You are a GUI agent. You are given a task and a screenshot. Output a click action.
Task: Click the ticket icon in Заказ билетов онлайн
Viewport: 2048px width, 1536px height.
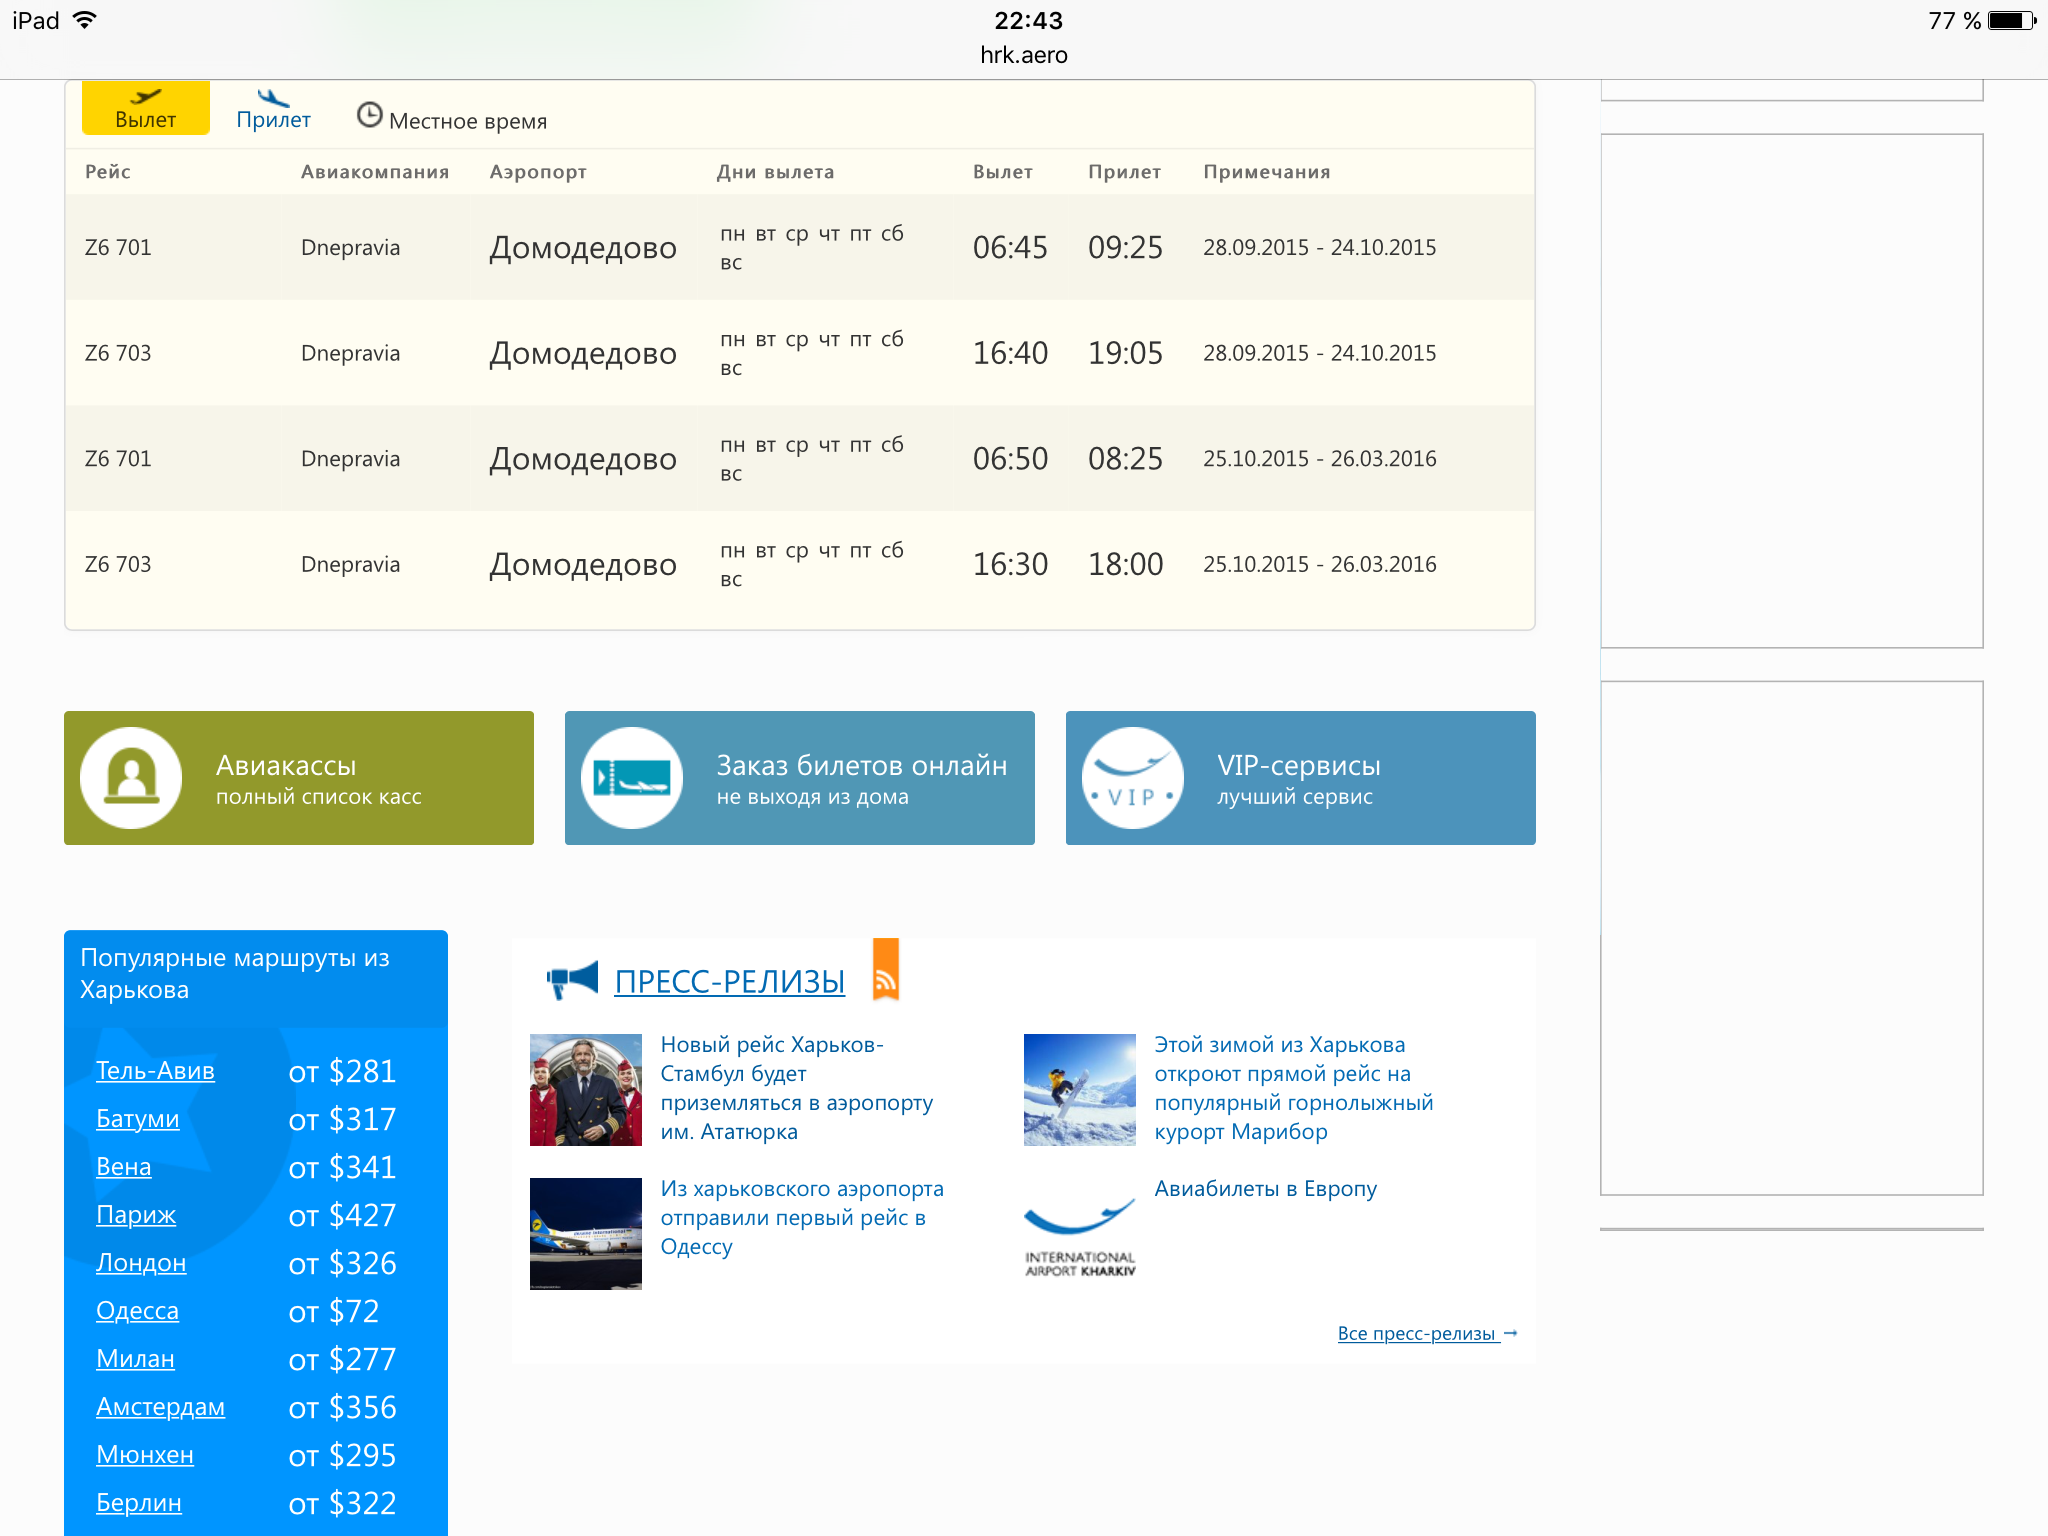[632, 778]
